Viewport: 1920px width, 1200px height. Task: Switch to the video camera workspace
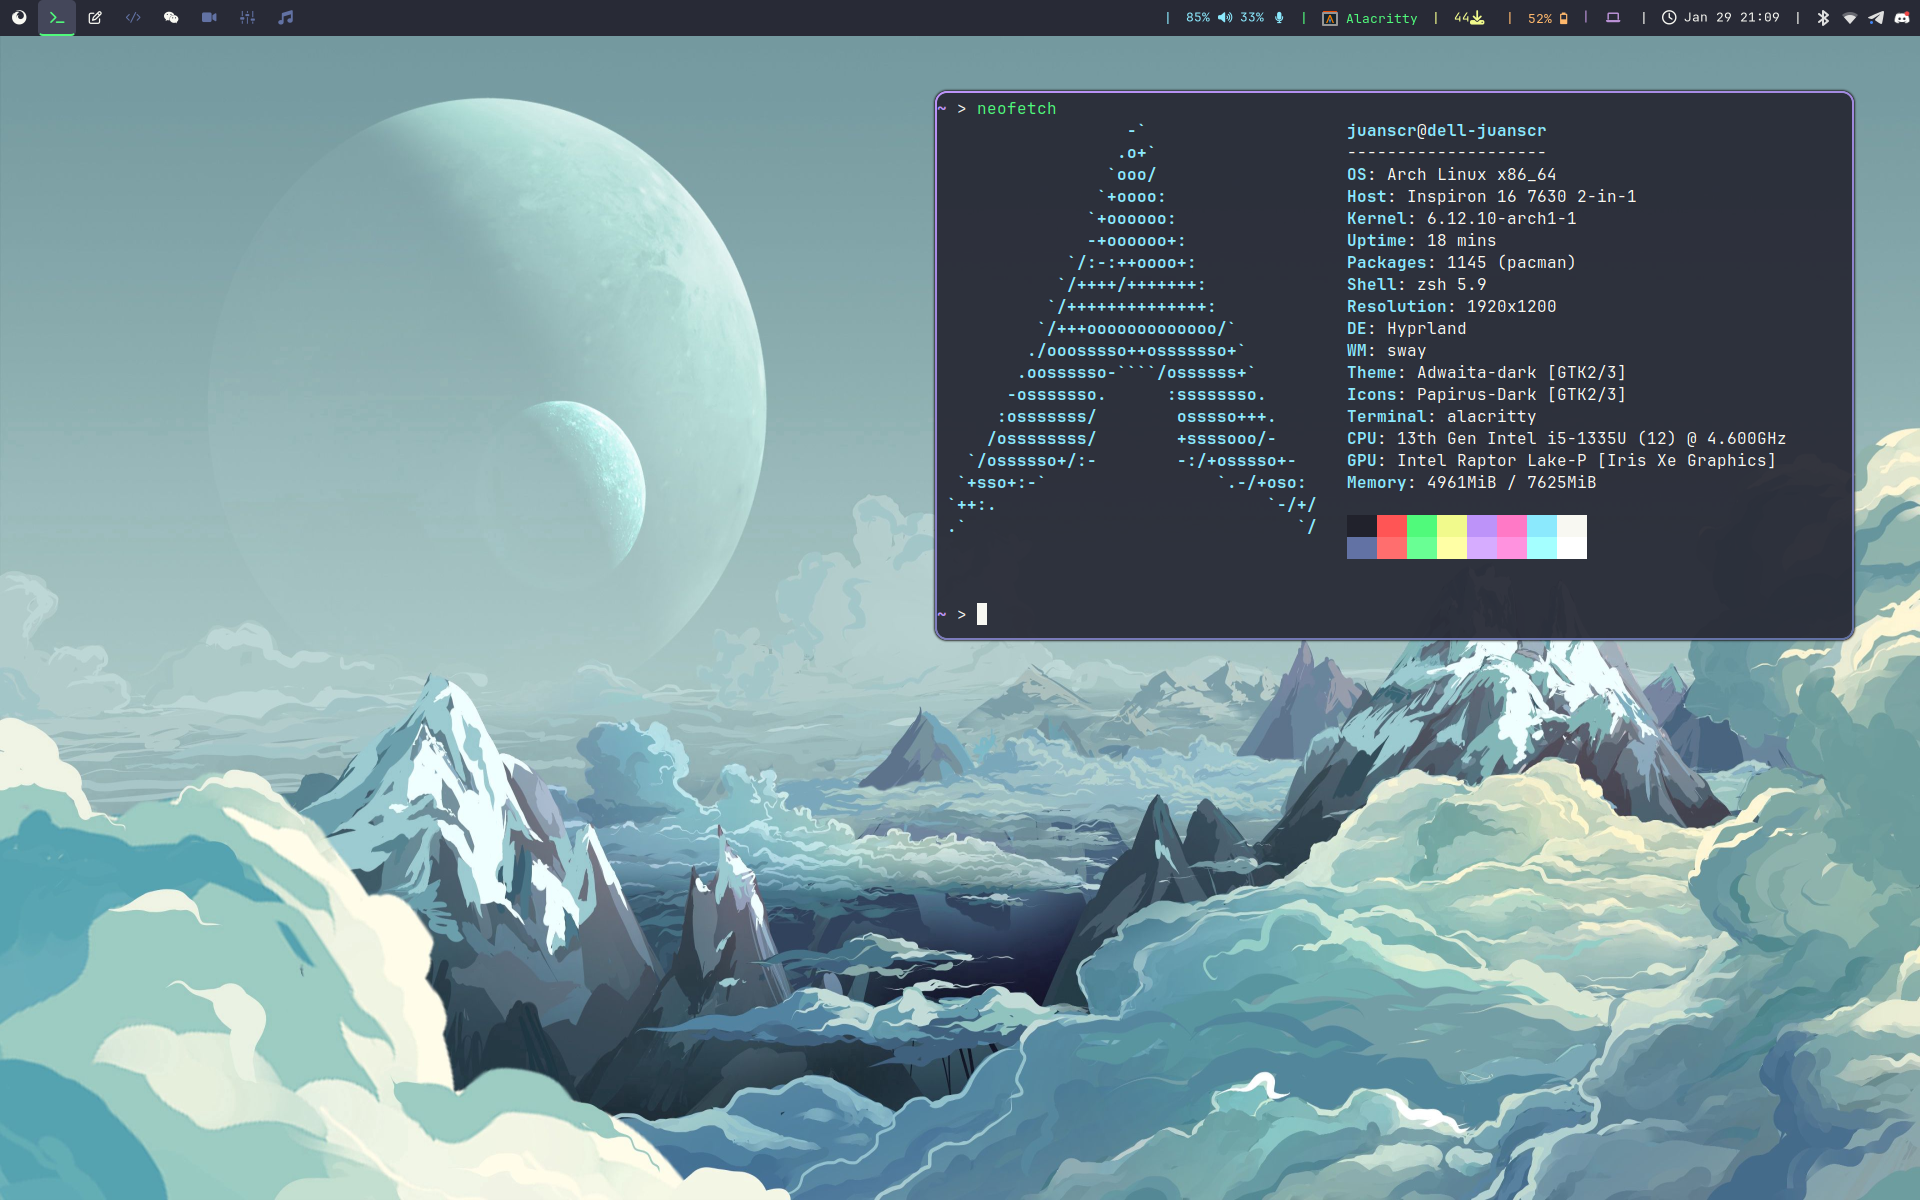pyautogui.click(x=209, y=17)
